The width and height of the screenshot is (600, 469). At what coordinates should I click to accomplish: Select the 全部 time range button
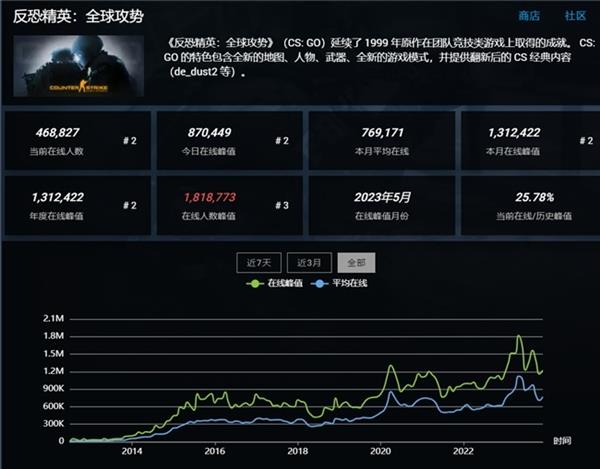(356, 262)
